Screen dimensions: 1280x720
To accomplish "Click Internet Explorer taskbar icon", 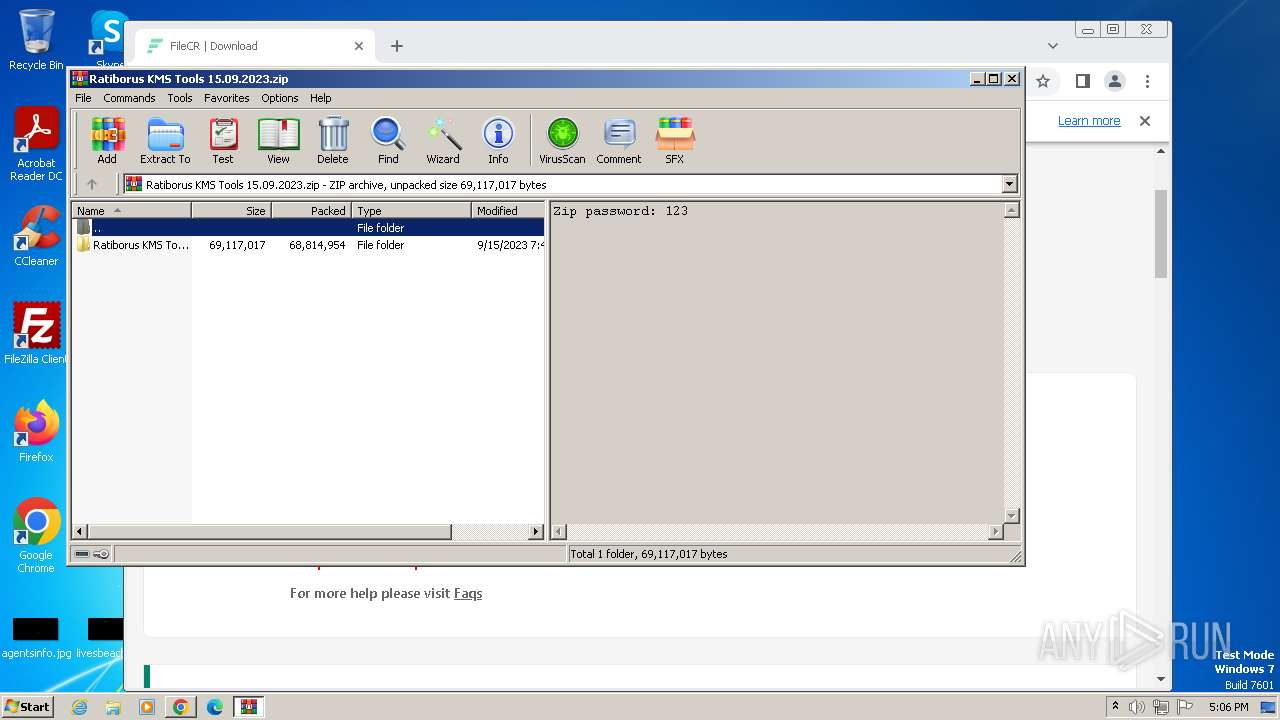I will (79, 707).
